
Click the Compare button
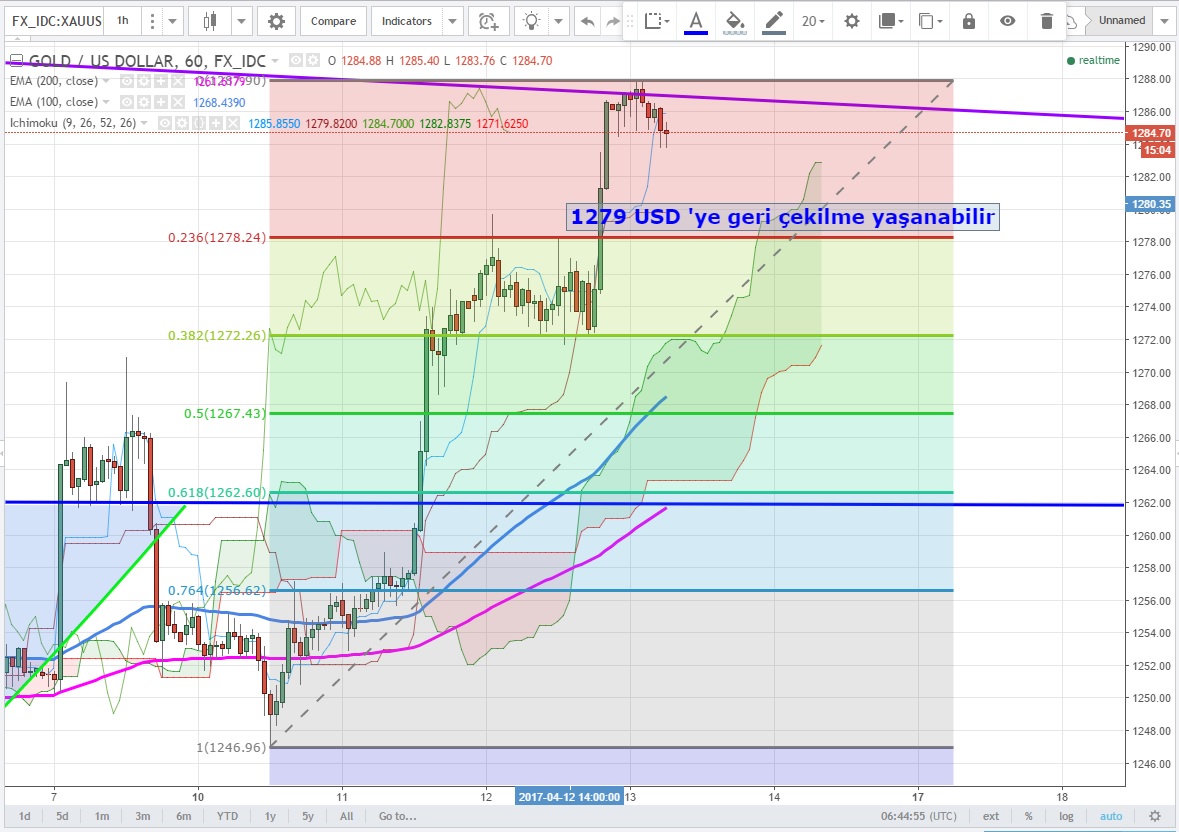[x=333, y=21]
